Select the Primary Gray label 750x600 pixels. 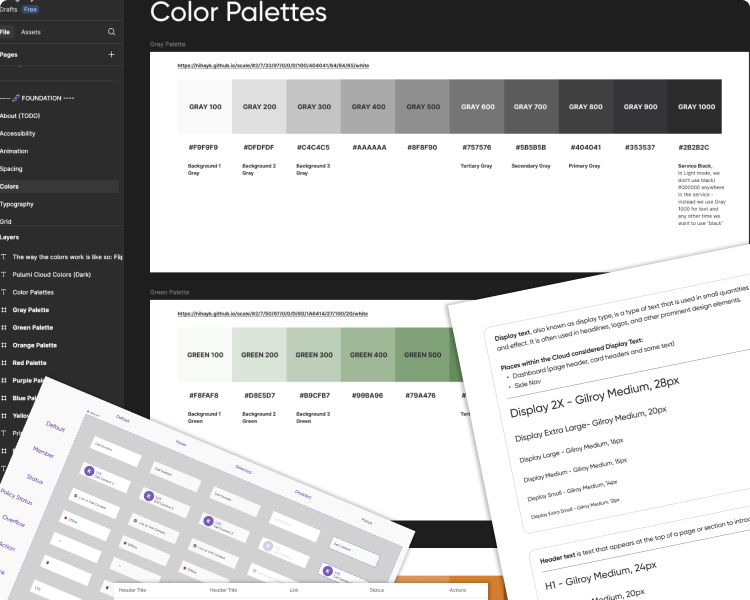[x=584, y=166]
